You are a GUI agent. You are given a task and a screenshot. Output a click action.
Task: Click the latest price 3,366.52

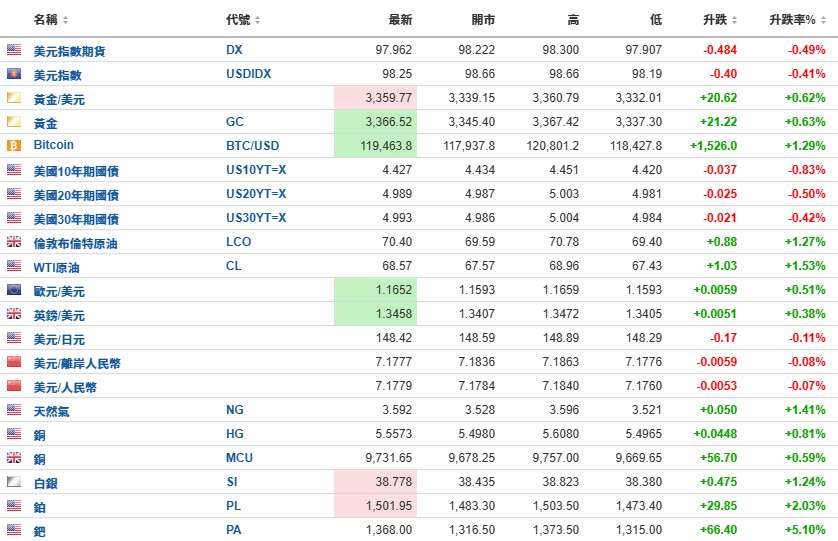pyautogui.click(x=389, y=122)
